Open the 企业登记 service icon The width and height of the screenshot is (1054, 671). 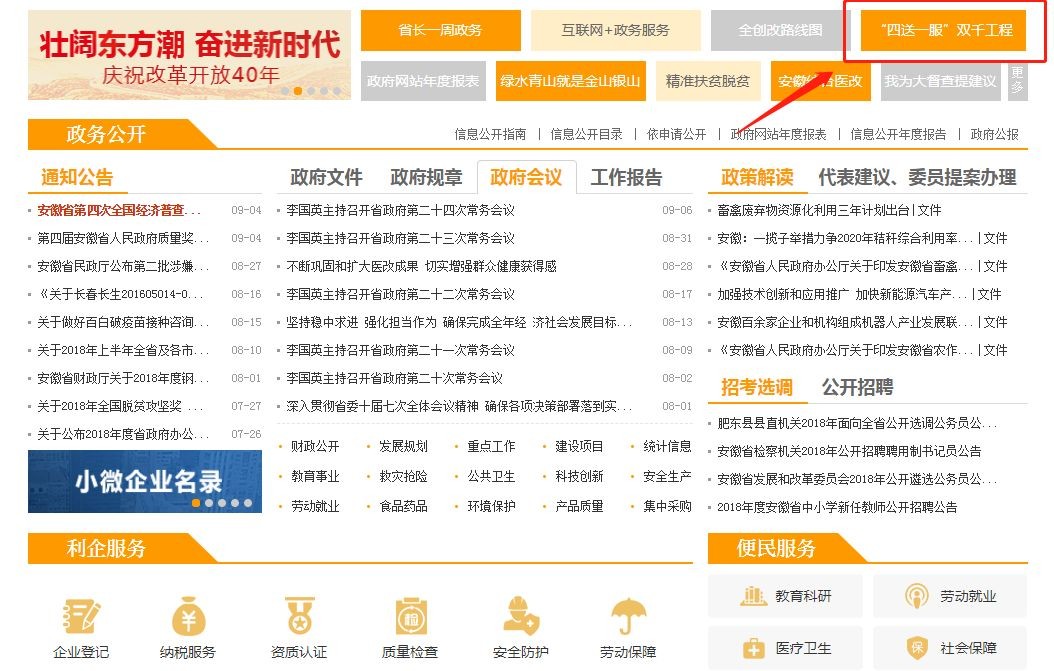(81, 617)
